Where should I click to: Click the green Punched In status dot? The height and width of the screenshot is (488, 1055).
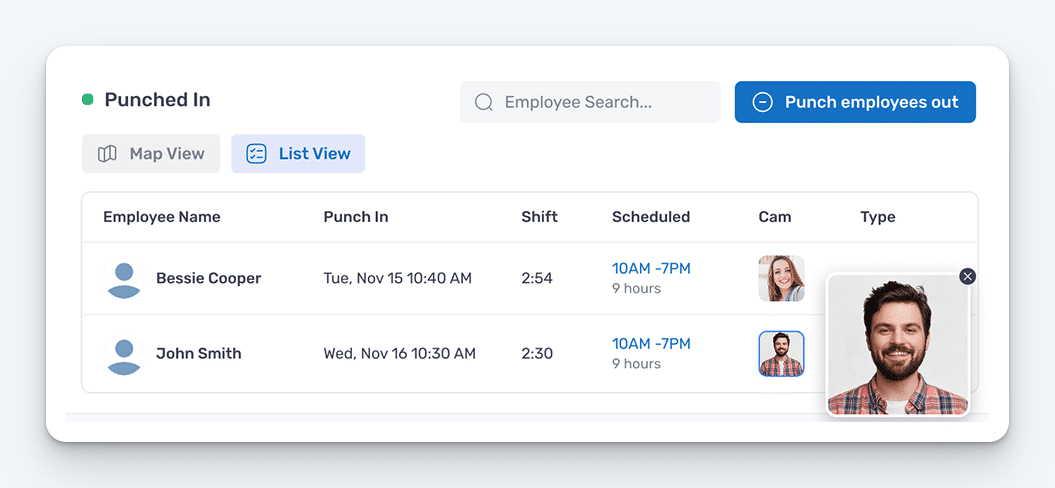[x=88, y=100]
